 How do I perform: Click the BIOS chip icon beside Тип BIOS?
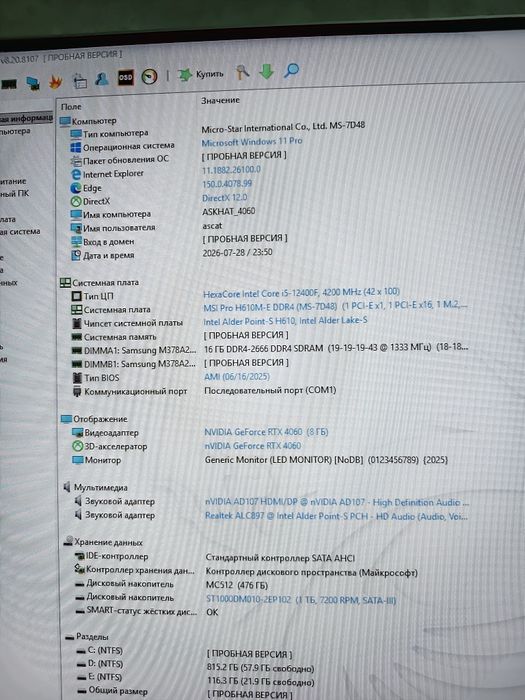coord(77,378)
